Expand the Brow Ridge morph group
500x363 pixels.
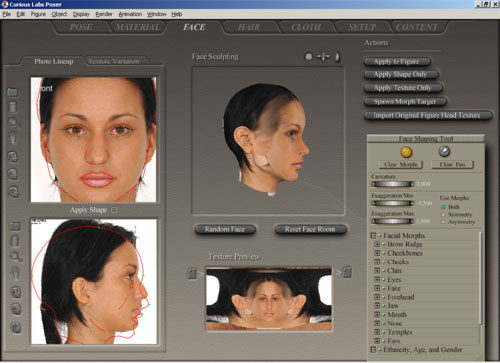coord(377,244)
